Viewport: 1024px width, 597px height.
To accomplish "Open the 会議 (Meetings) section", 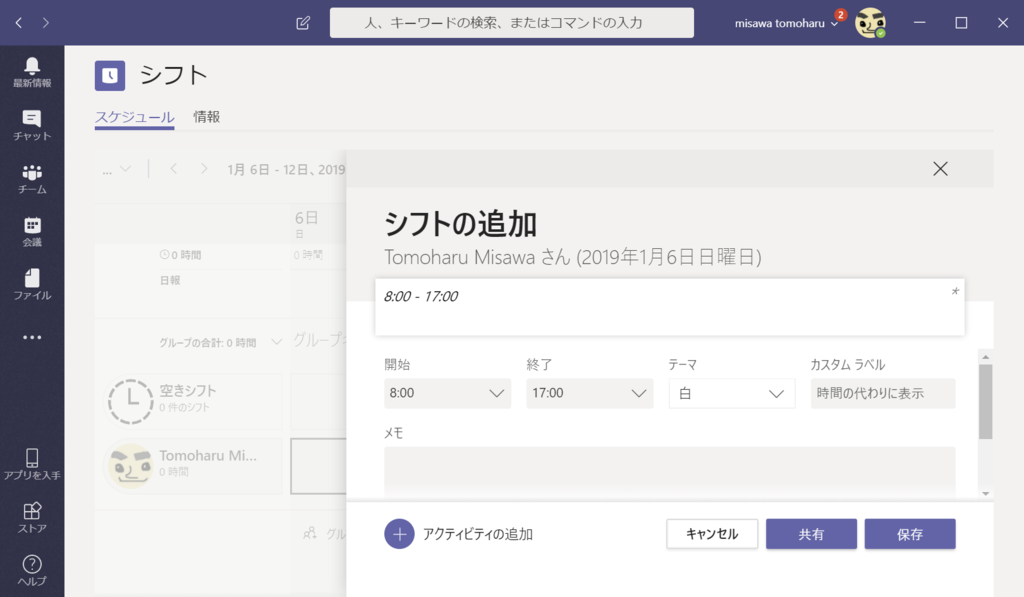I will [x=31, y=232].
